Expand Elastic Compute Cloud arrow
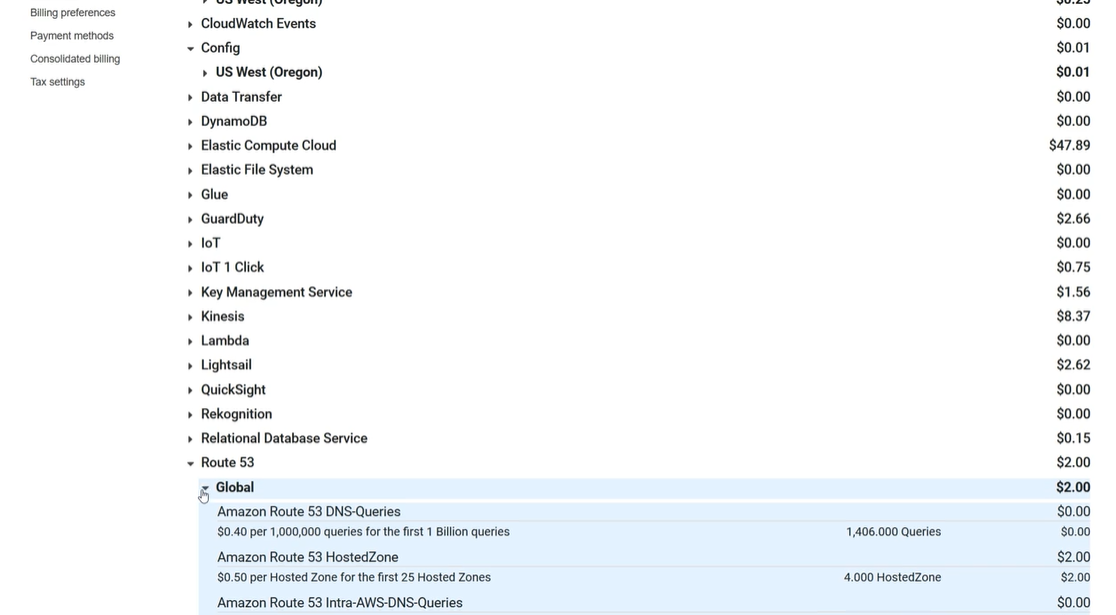The width and height of the screenshot is (1116, 615). click(x=190, y=146)
